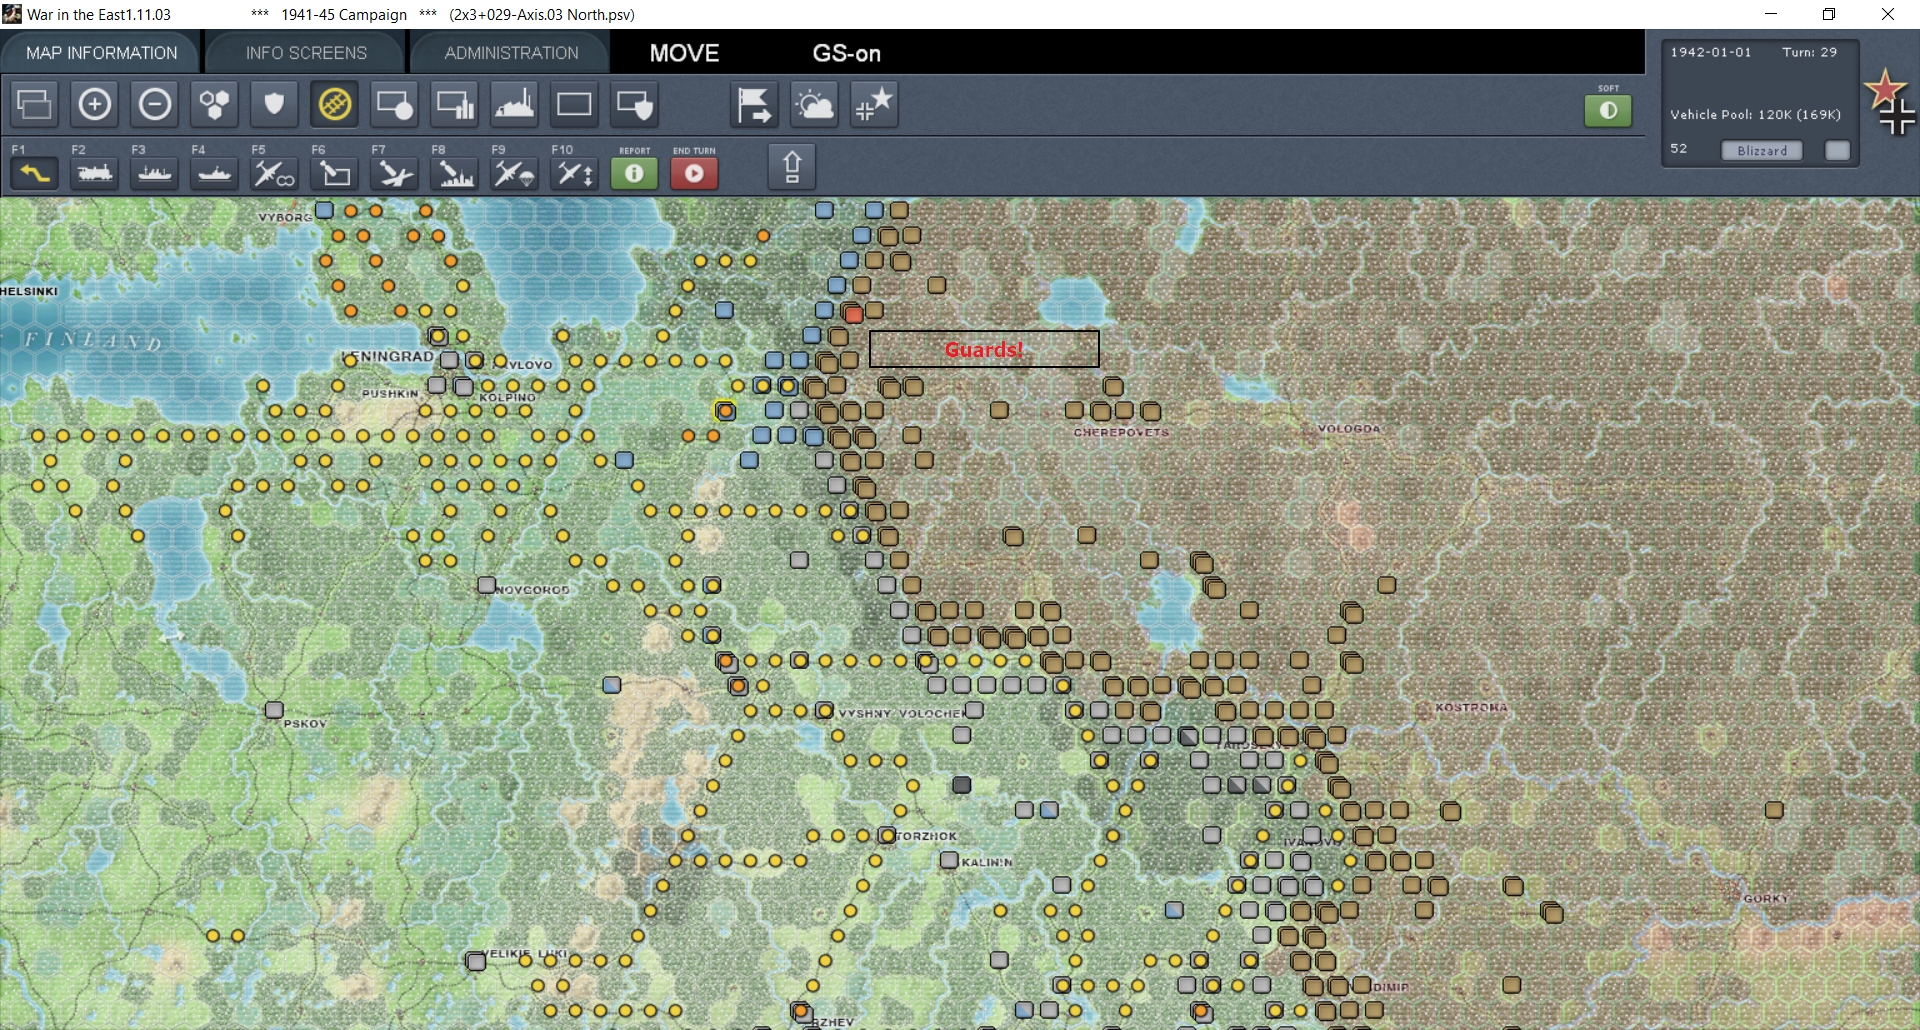Viewport: 1920px width, 1030px height.
Task: Select F4 amphibious transport mode
Action: [x=215, y=173]
